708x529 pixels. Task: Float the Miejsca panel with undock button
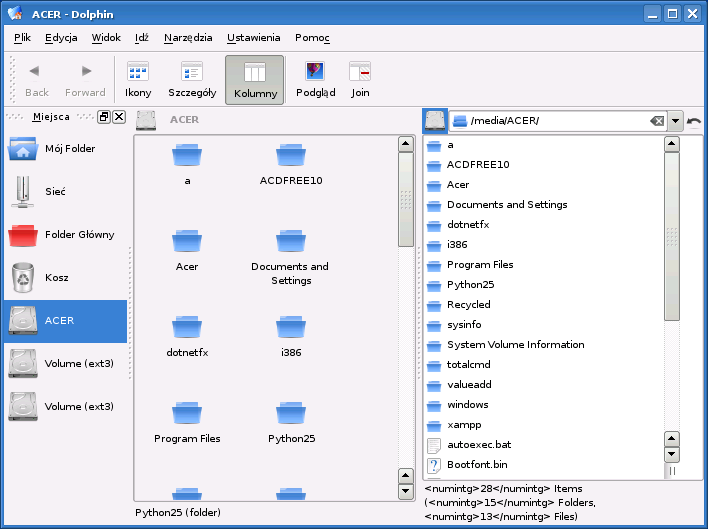click(104, 117)
